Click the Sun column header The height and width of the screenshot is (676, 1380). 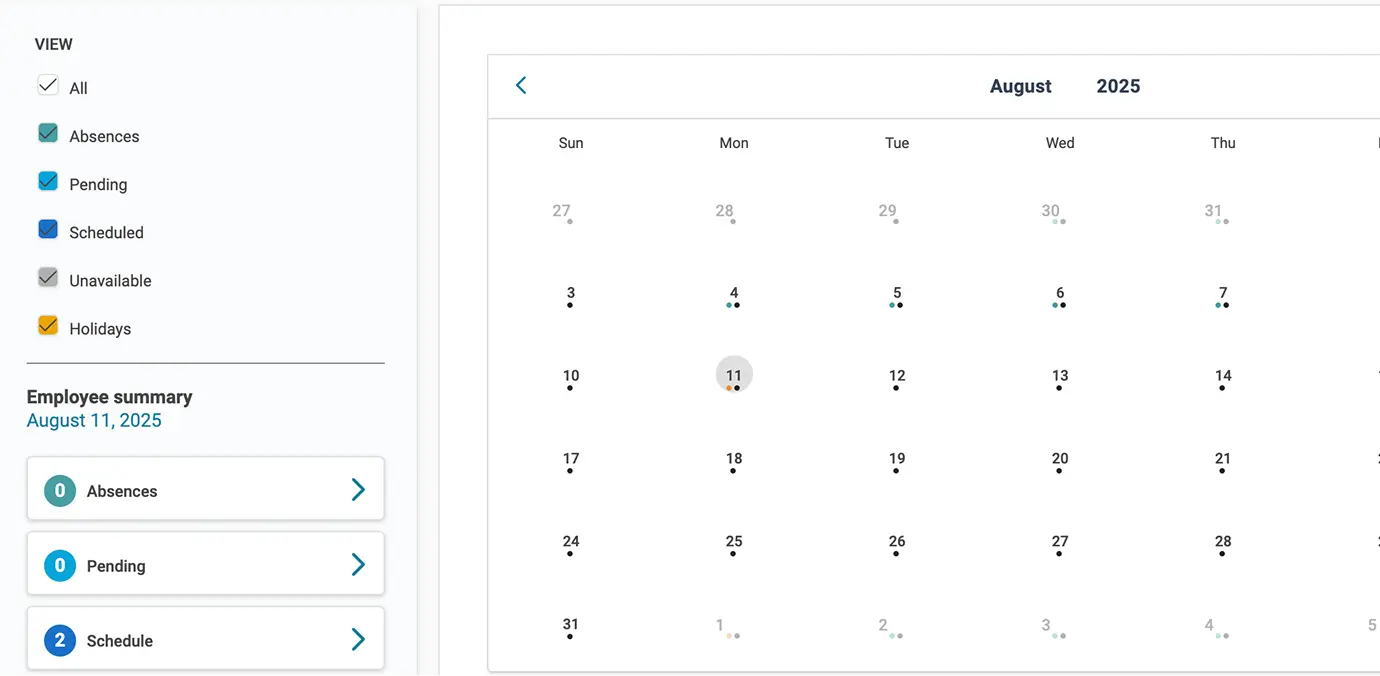tap(570, 142)
